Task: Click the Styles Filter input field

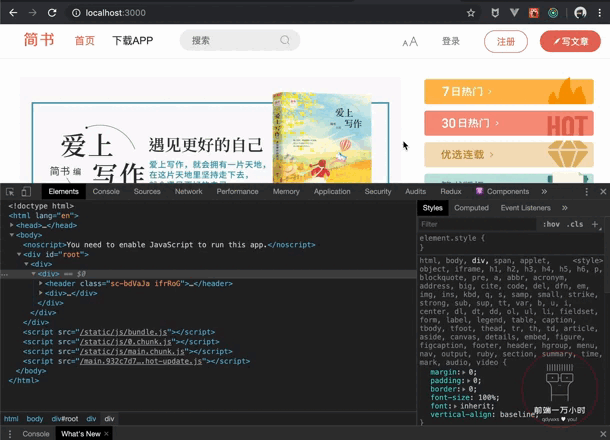Action: tap(478, 224)
